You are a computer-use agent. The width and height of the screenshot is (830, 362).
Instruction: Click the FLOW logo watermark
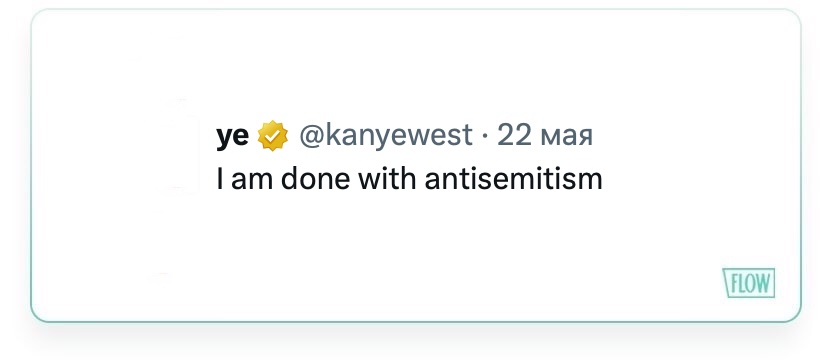click(749, 283)
